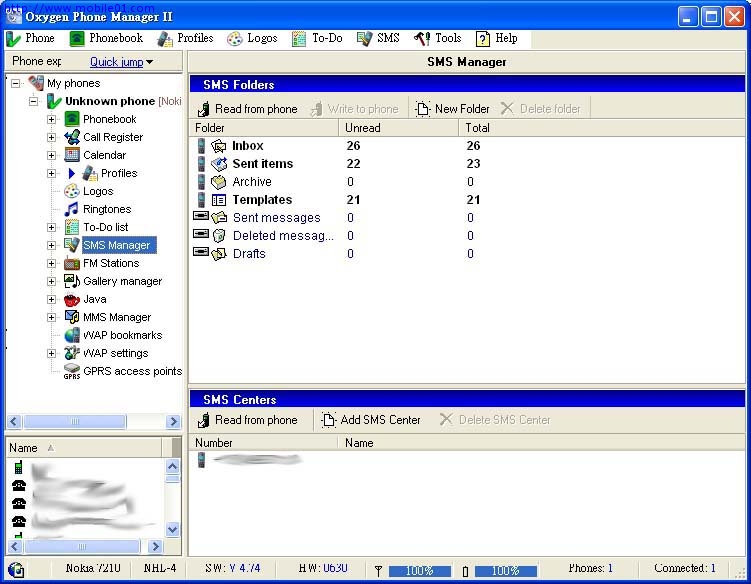This screenshot has height=584, width=751.
Task: Read SMS Centers from phone
Action: click(248, 420)
